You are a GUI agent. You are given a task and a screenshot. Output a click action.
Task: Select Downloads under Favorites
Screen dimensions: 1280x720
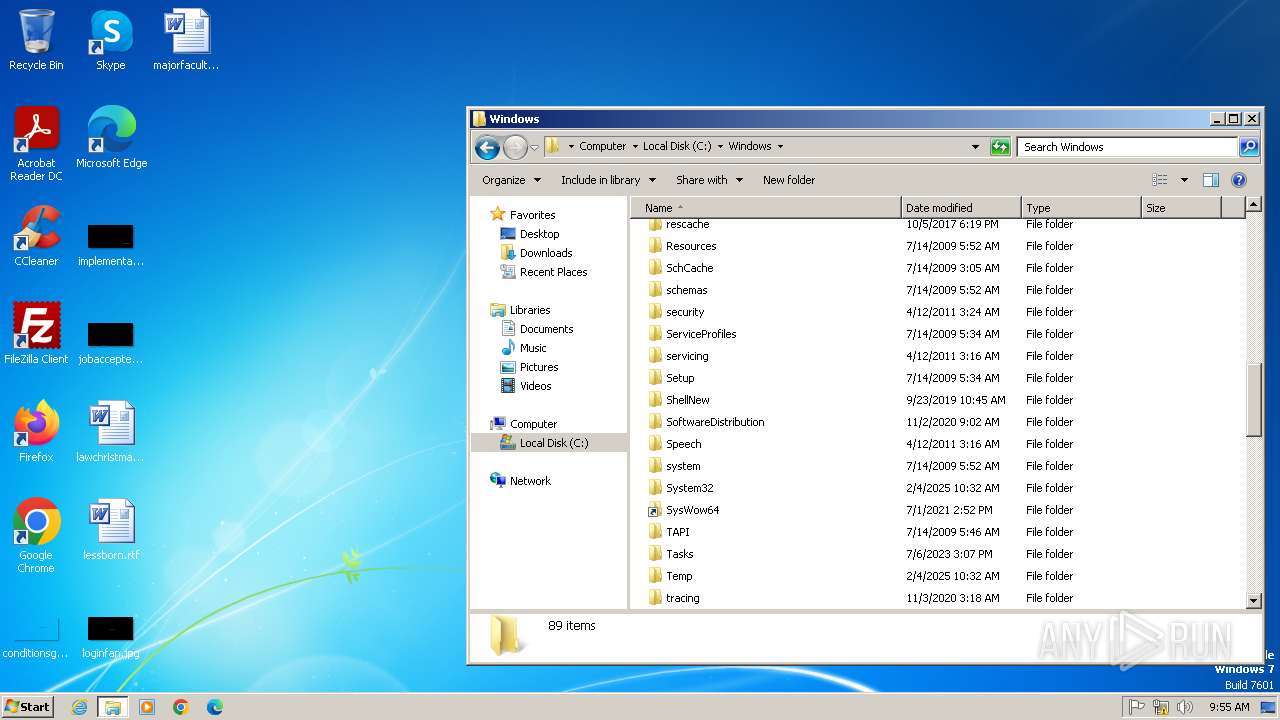(545, 253)
